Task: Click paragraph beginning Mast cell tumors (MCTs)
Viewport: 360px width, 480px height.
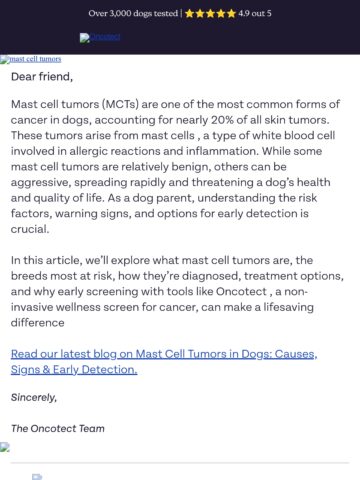Action: click(175, 167)
